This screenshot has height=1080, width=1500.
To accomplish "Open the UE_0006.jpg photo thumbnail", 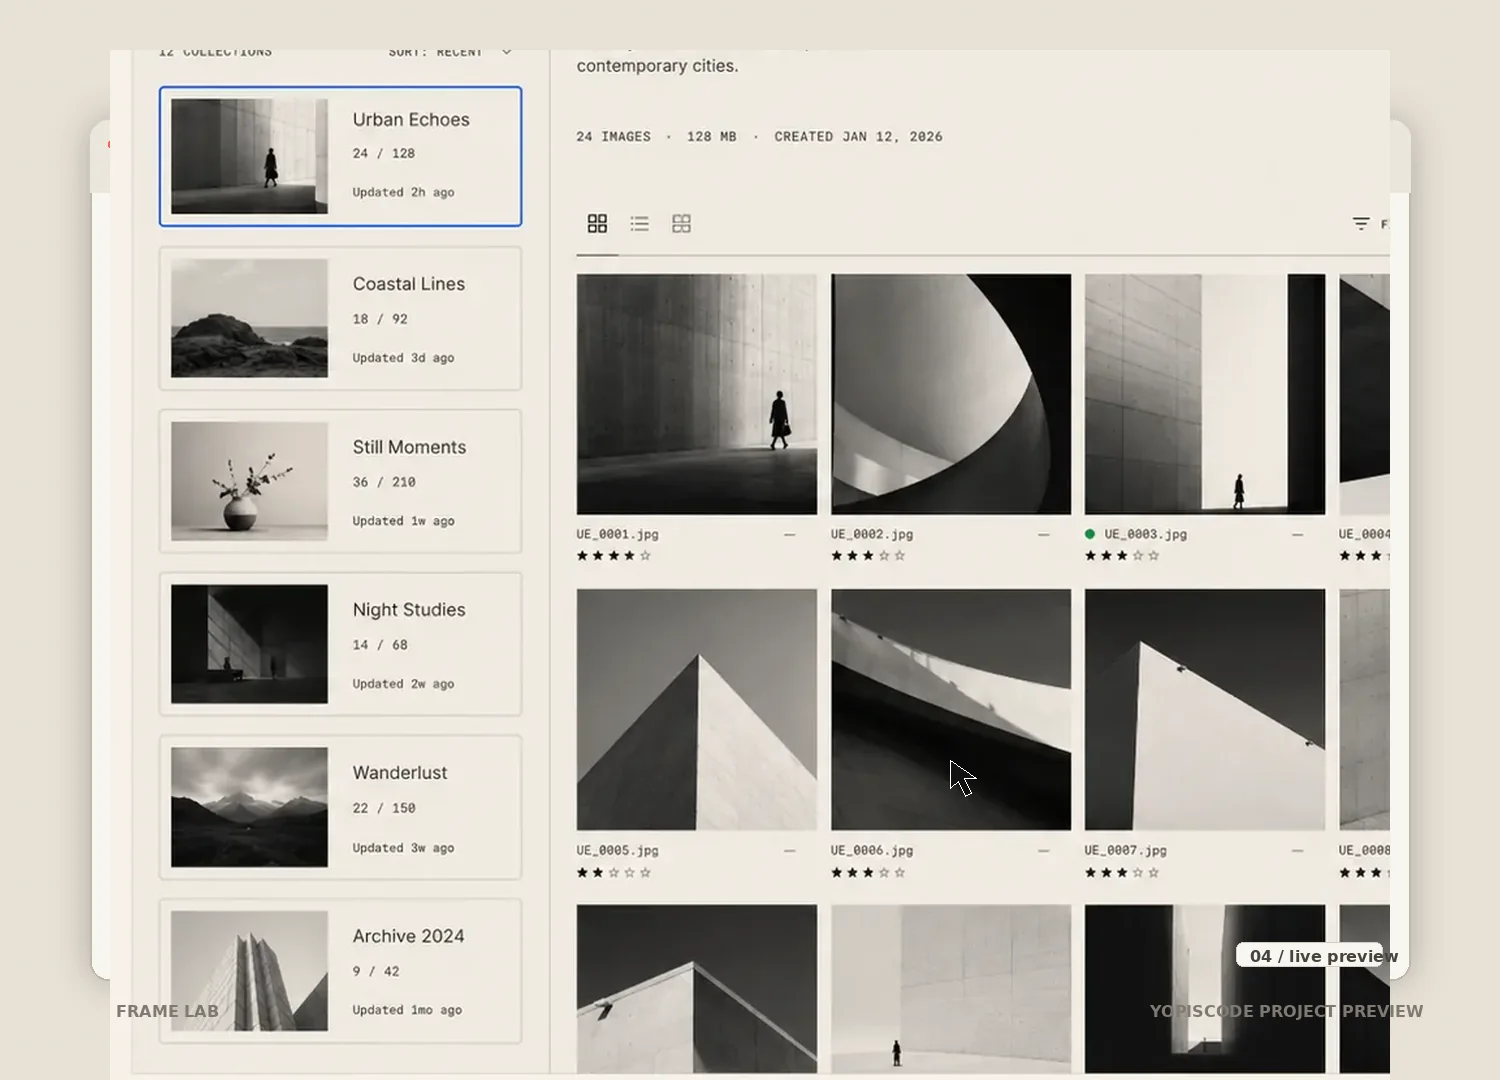I will [951, 710].
